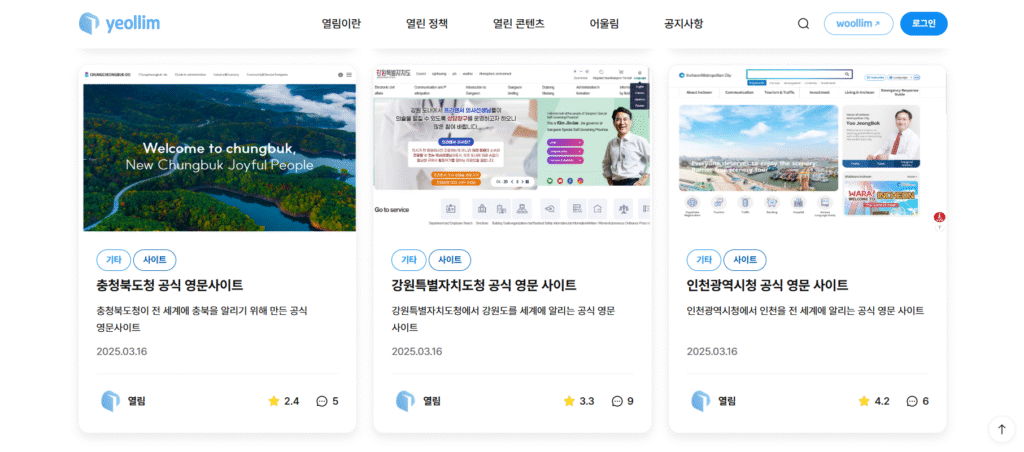
Task: Open the woollim external link button
Action: click(x=858, y=24)
